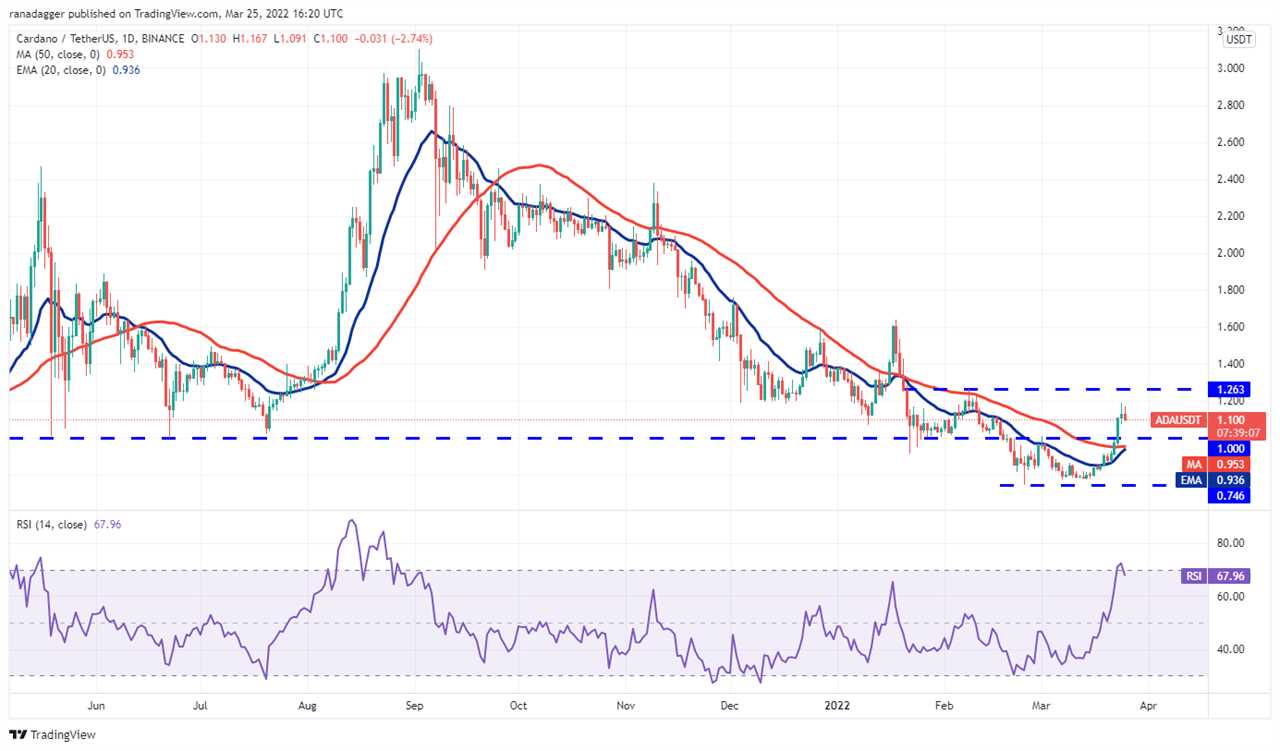Click the 80.00 RSI axis label

click(x=1233, y=543)
